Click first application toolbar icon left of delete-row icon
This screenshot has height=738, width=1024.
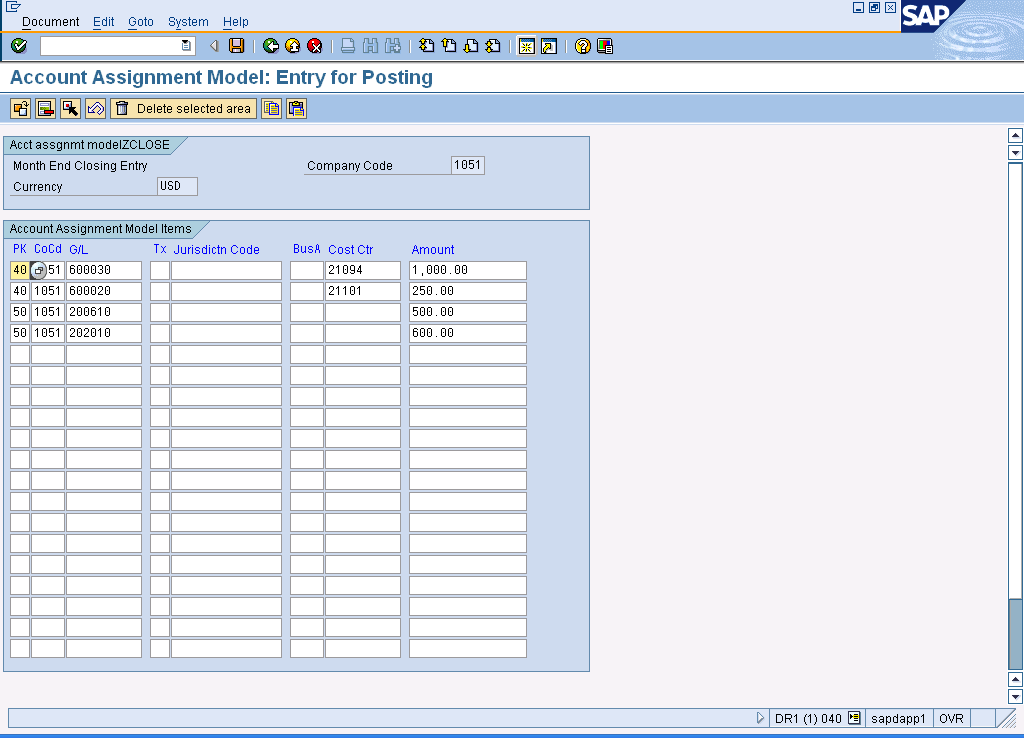click(x=21, y=108)
